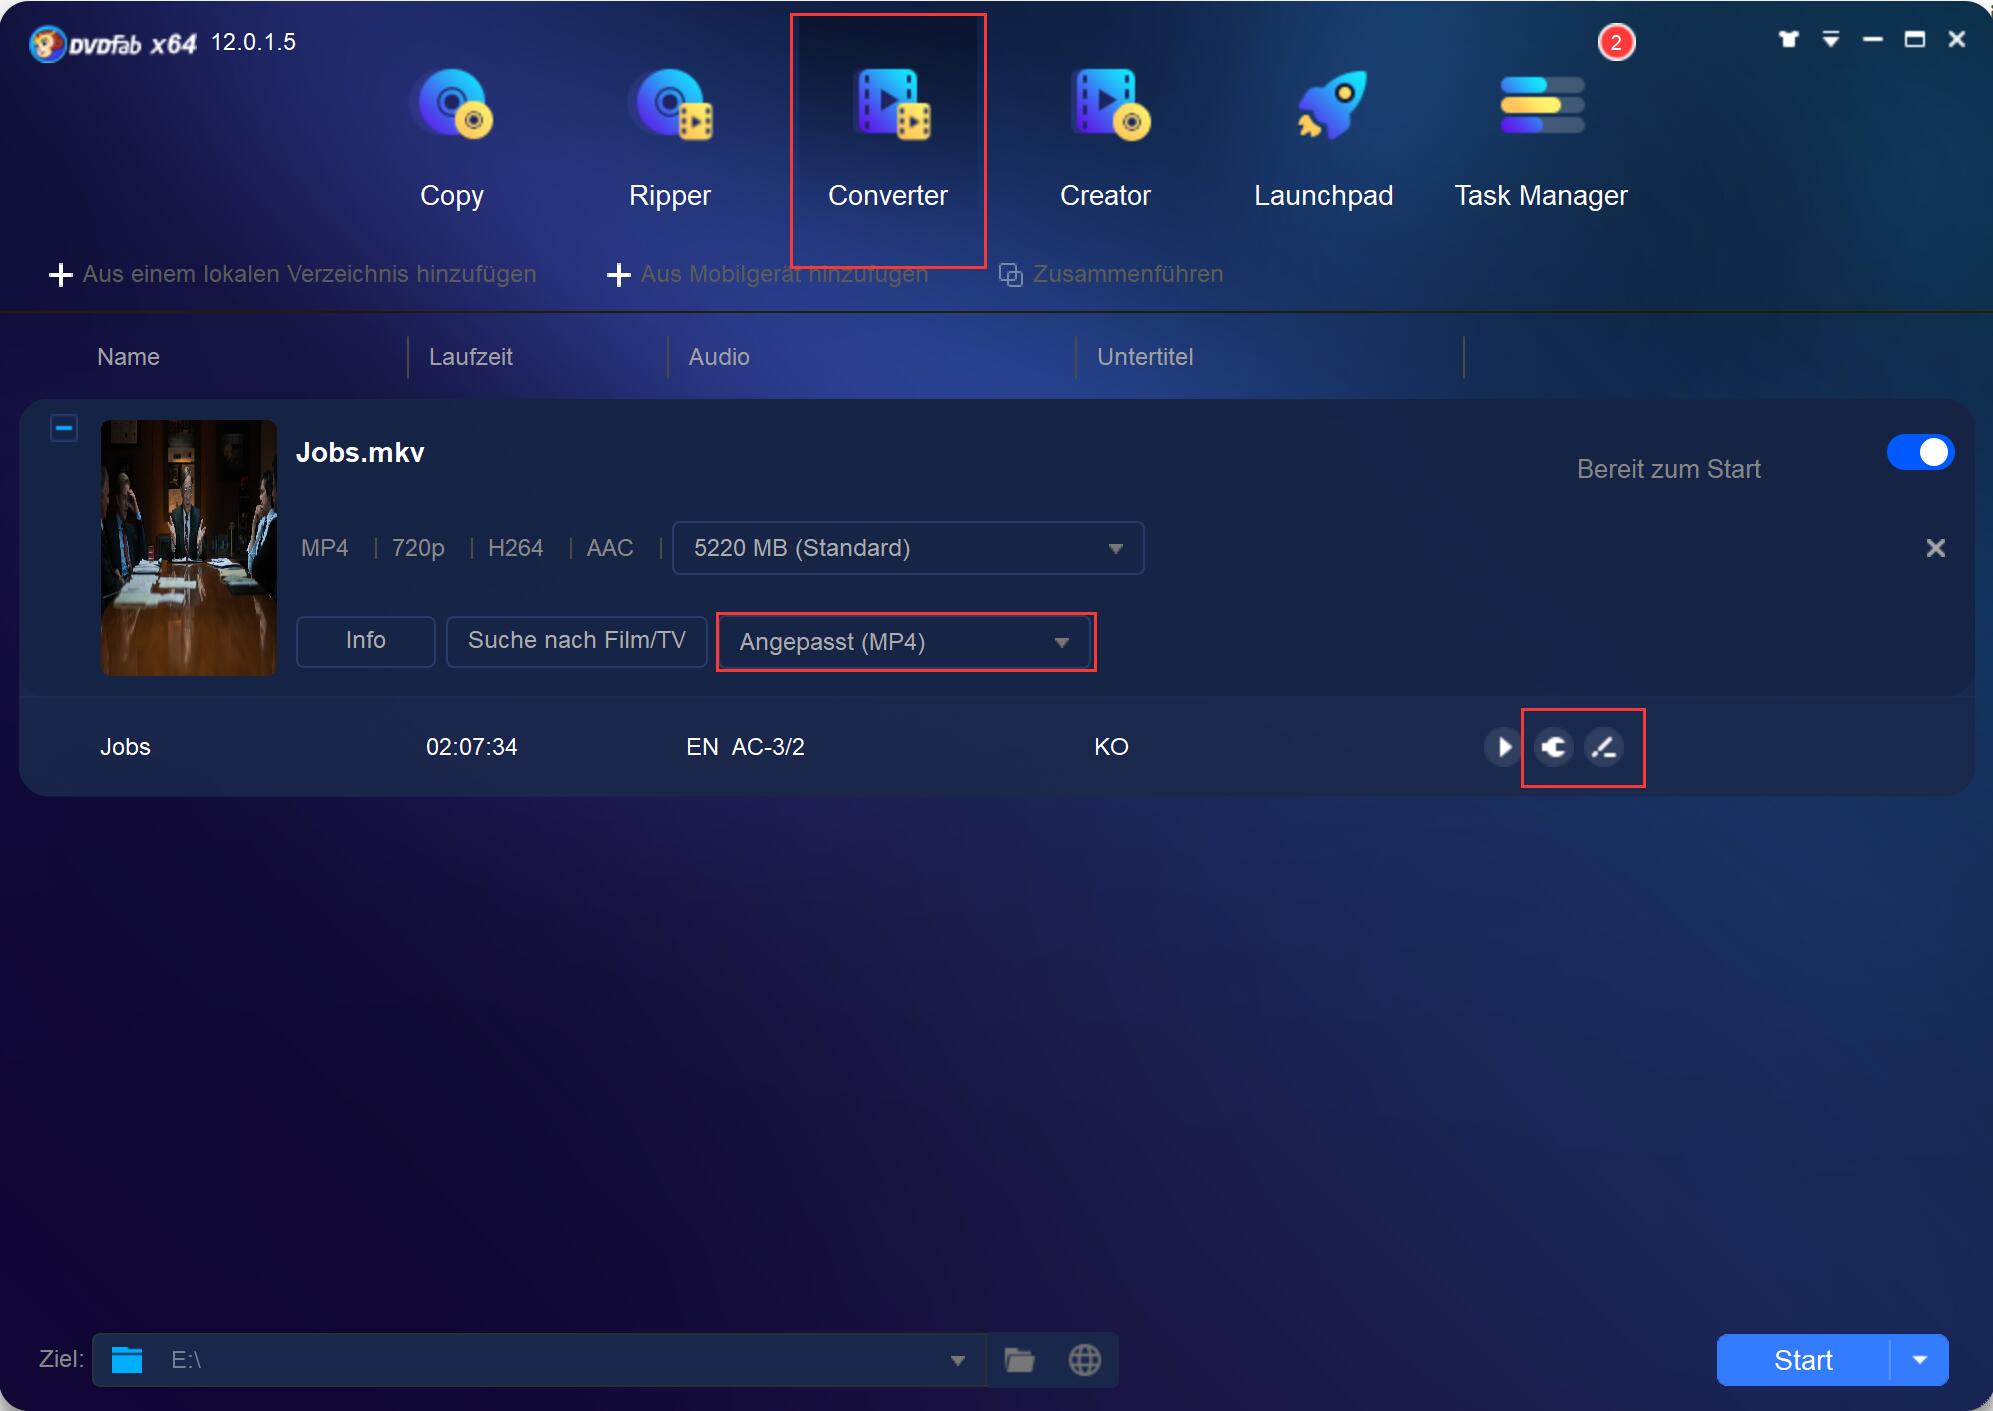This screenshot has width=1993, height=1411.
Task: Collapse the Jobs.mkv entry with the minus box
Action: click(64, 428)
